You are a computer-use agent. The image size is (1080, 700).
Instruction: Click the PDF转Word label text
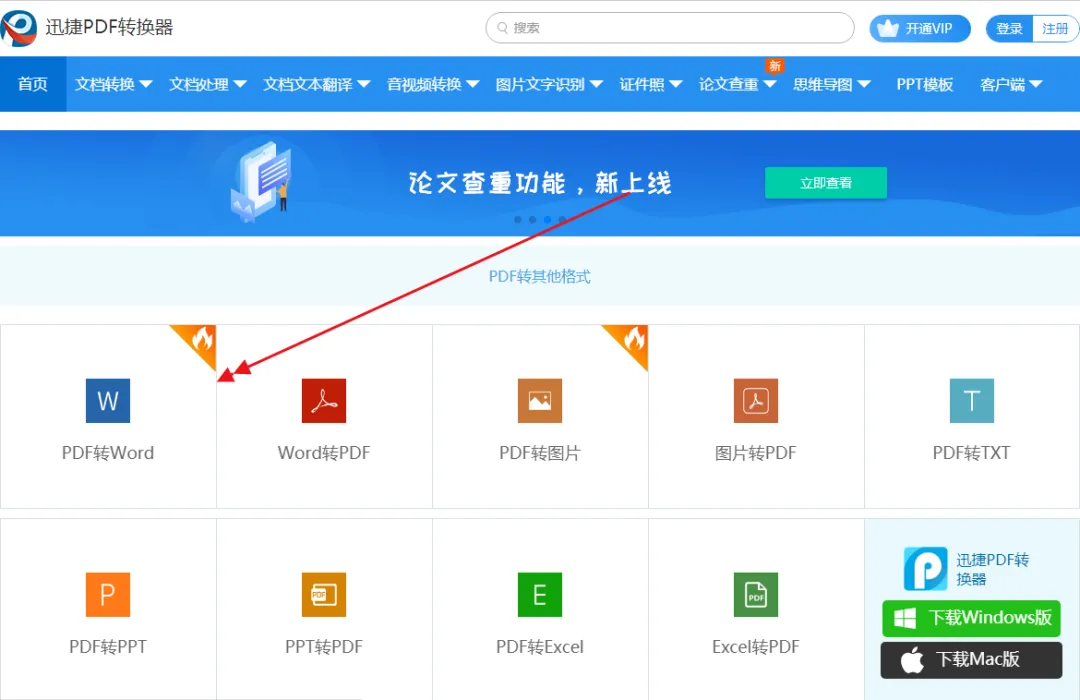(x=107, y=453)
